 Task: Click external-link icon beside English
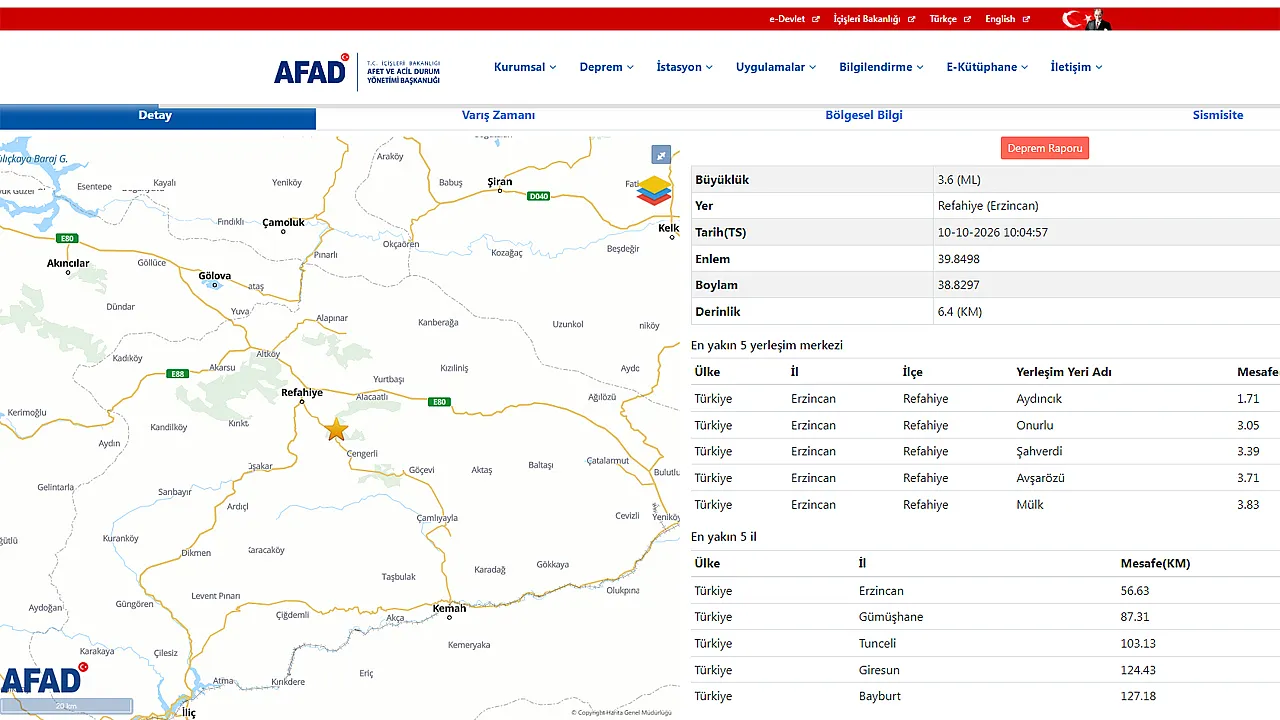pos(1025,19)
